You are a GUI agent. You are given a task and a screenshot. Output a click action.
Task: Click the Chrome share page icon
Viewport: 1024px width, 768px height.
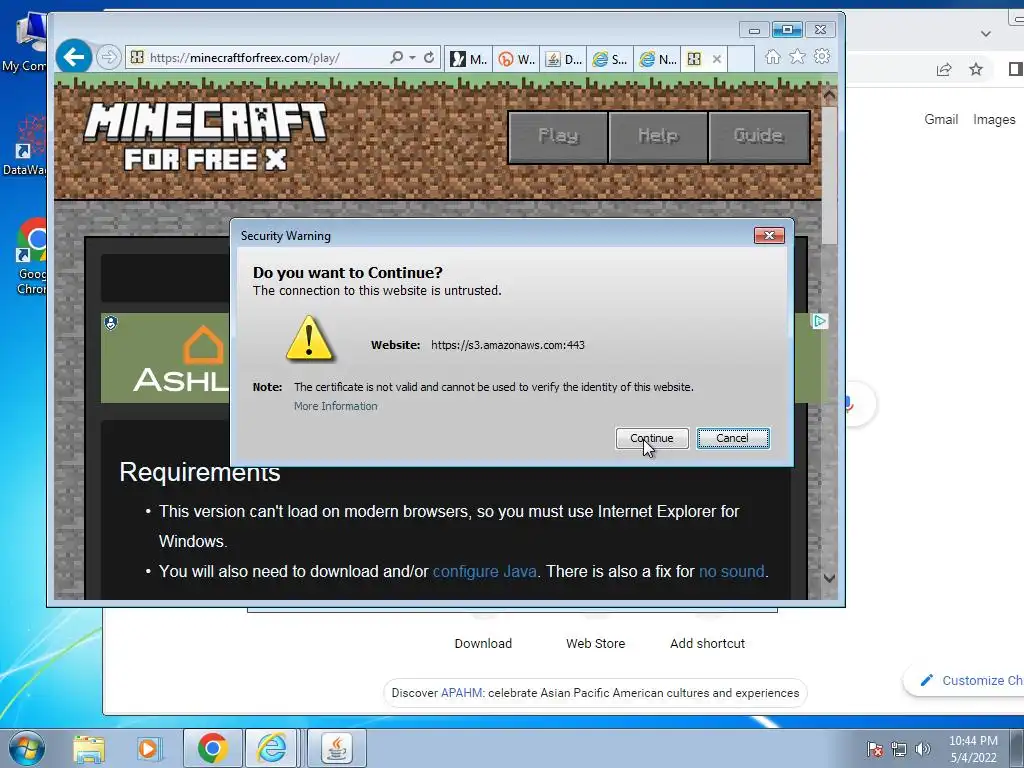(944, 70)
